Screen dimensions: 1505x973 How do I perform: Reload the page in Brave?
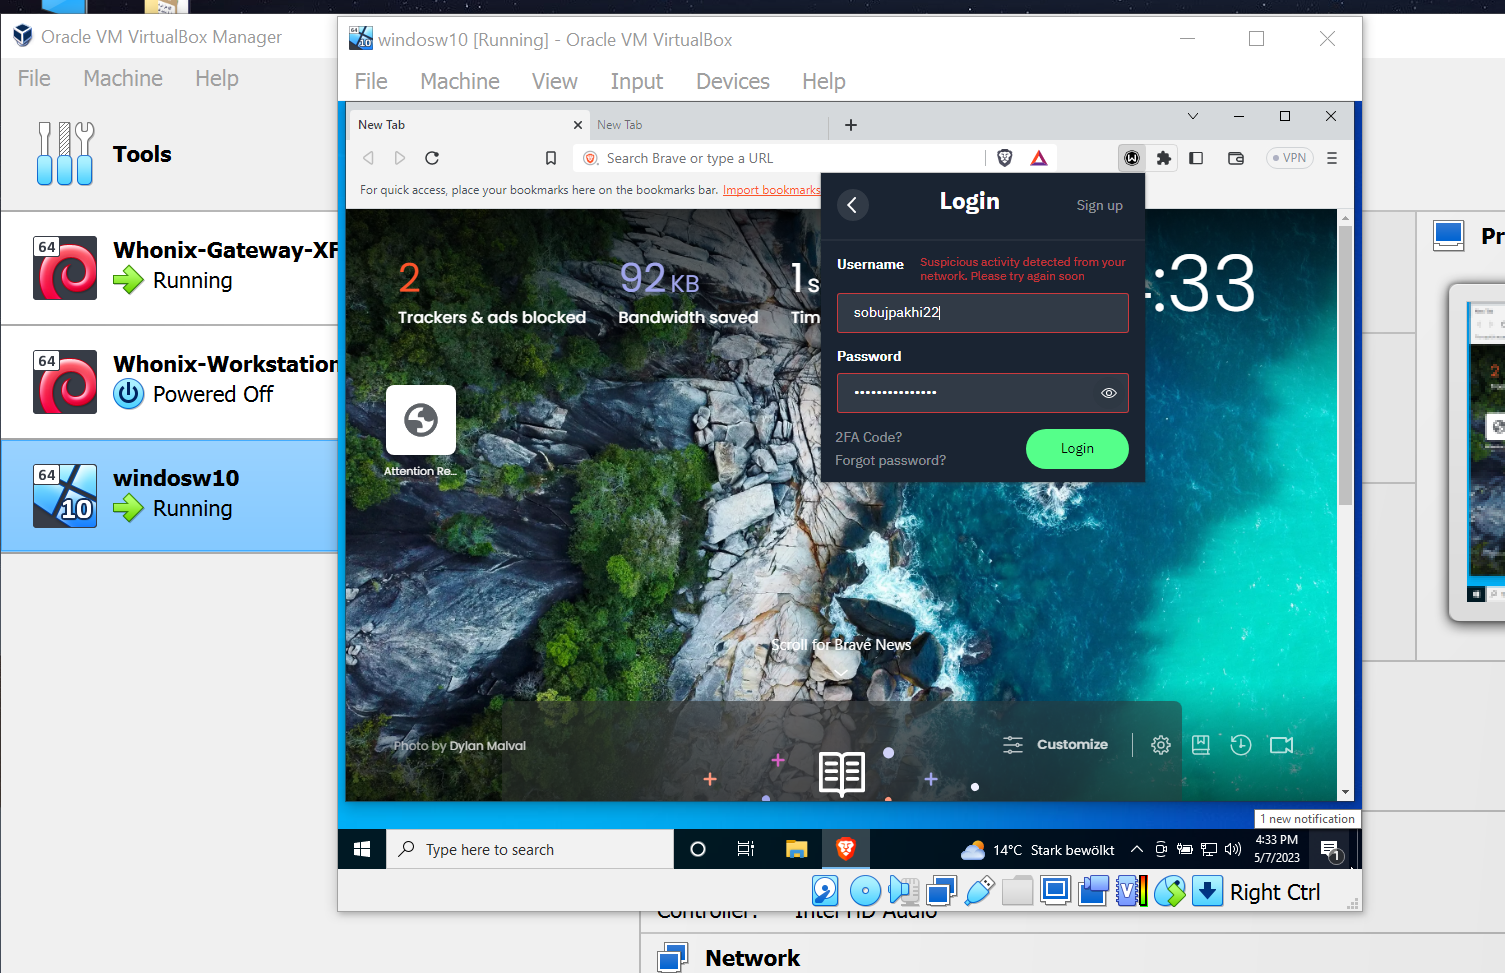point(432,158)
